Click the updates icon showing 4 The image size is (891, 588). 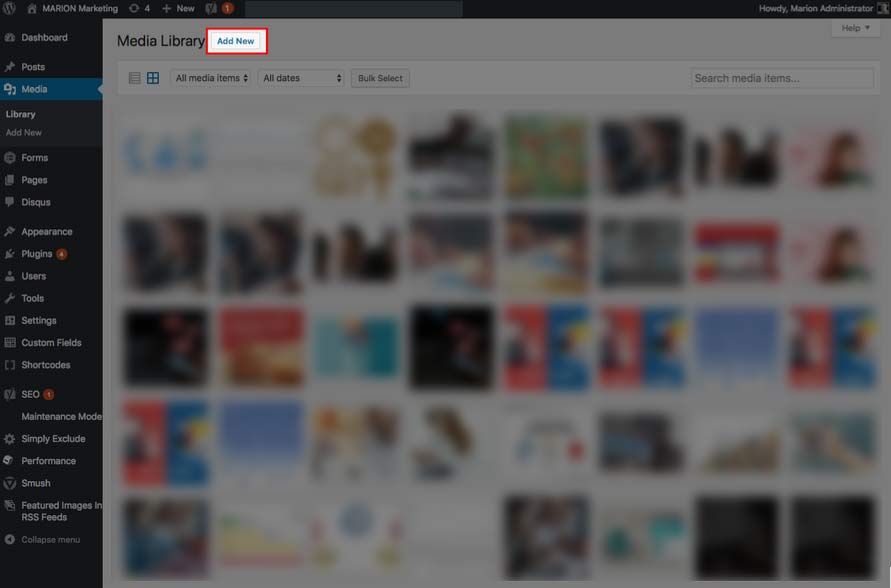coord(135,8)
